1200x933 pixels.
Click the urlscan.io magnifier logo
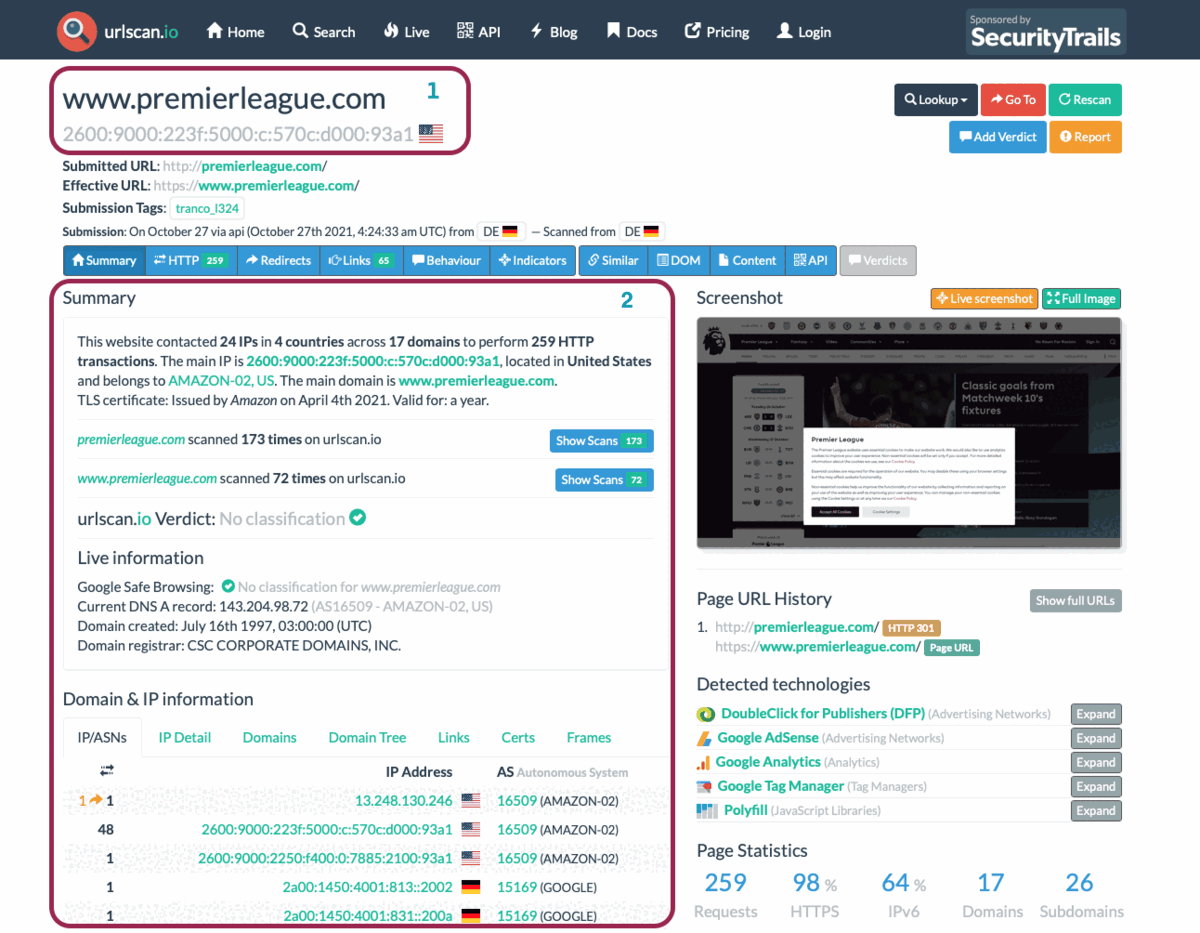[76, 31]
